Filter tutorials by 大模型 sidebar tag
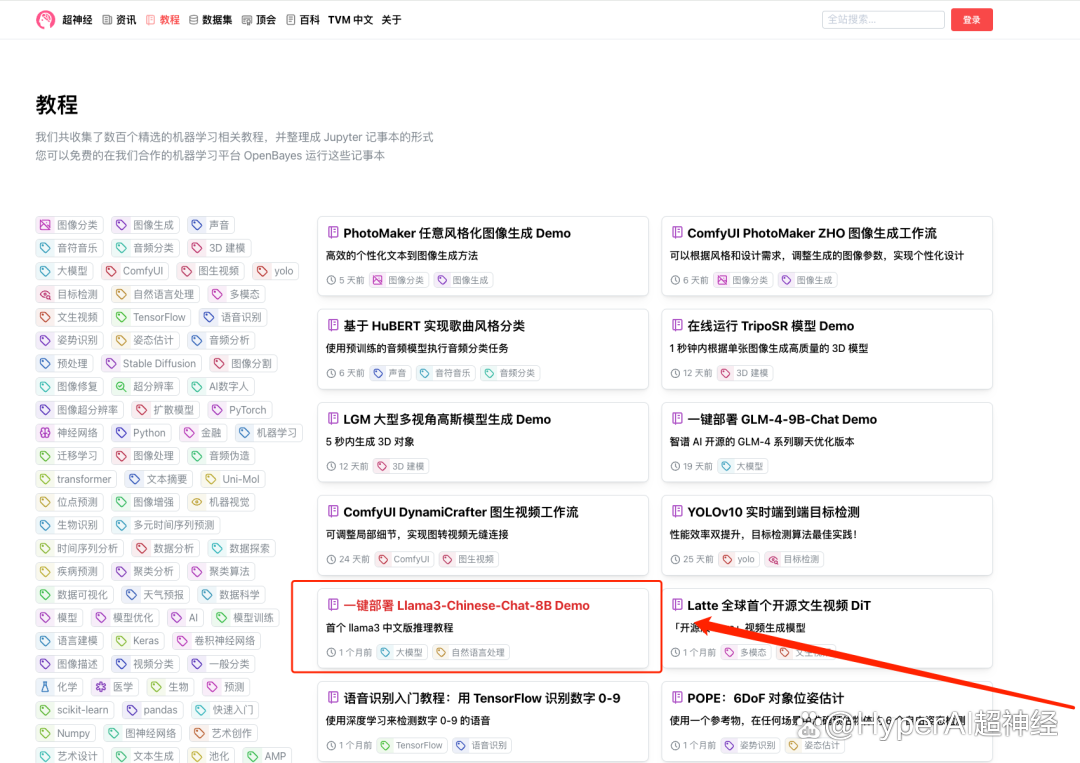The height and width of the screenshot is (763, 1080). [x=64, y=271]
